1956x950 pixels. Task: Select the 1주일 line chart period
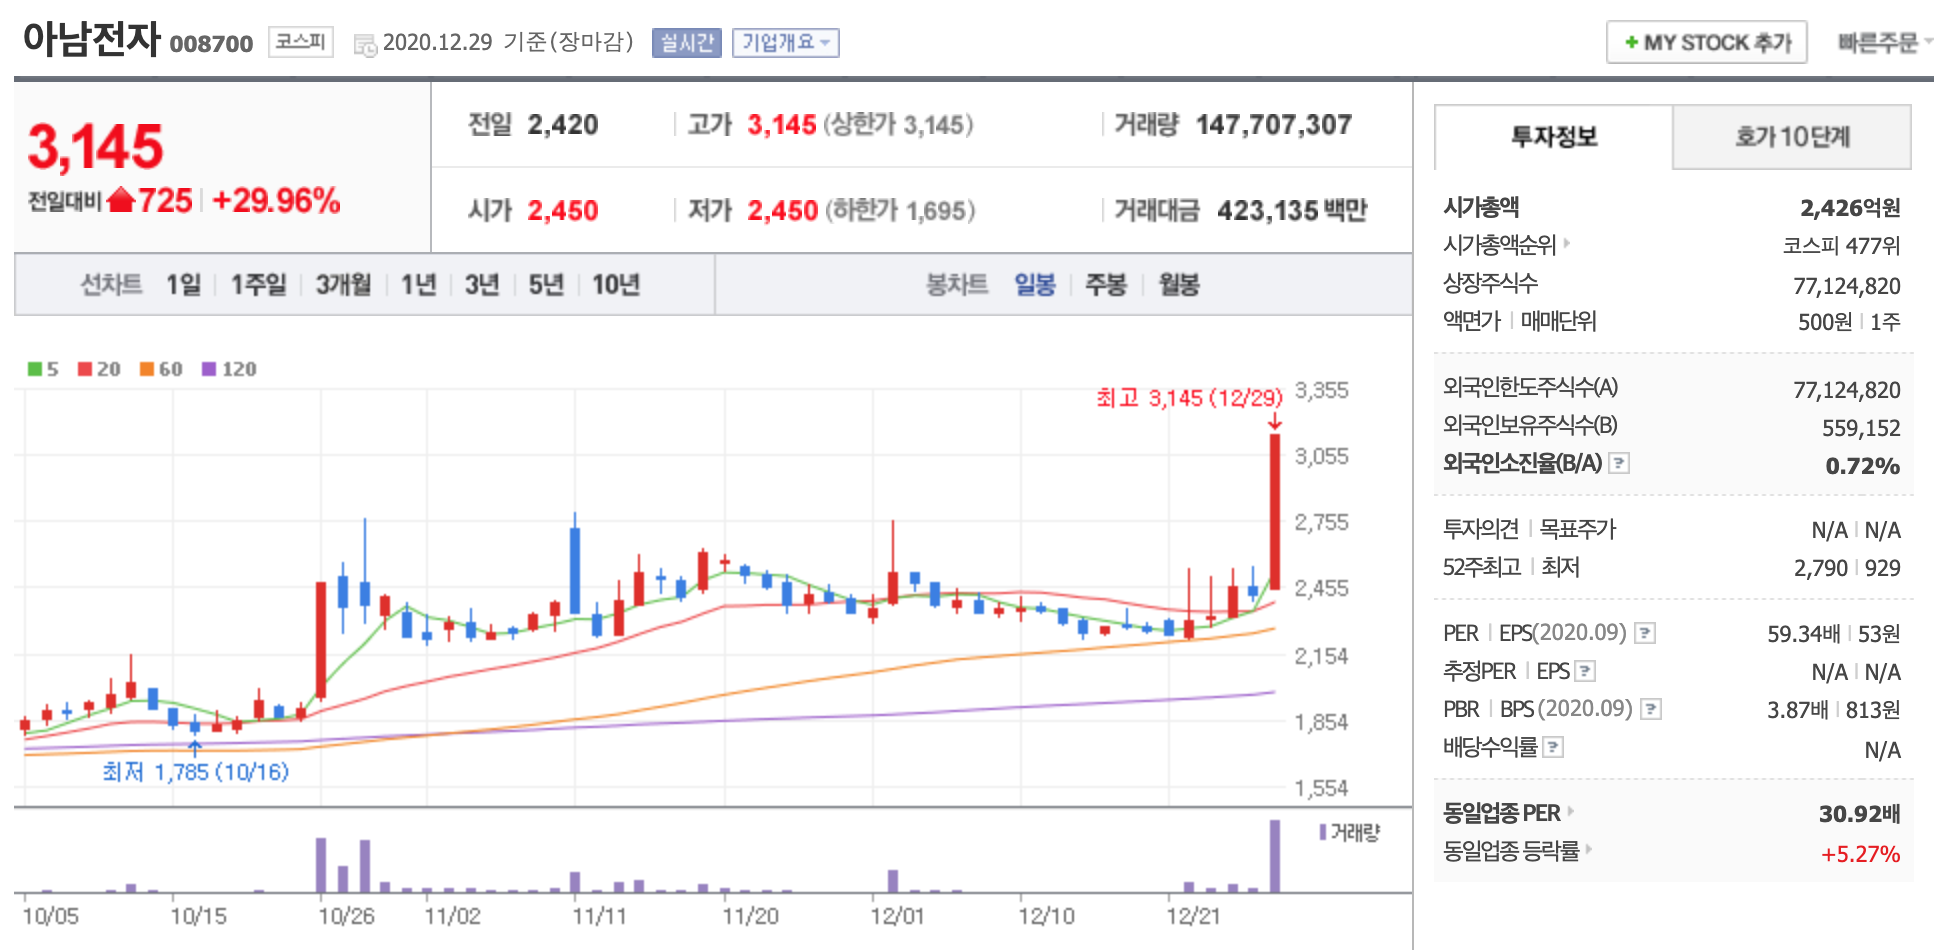pyautogui.click(x=259, y=285)
